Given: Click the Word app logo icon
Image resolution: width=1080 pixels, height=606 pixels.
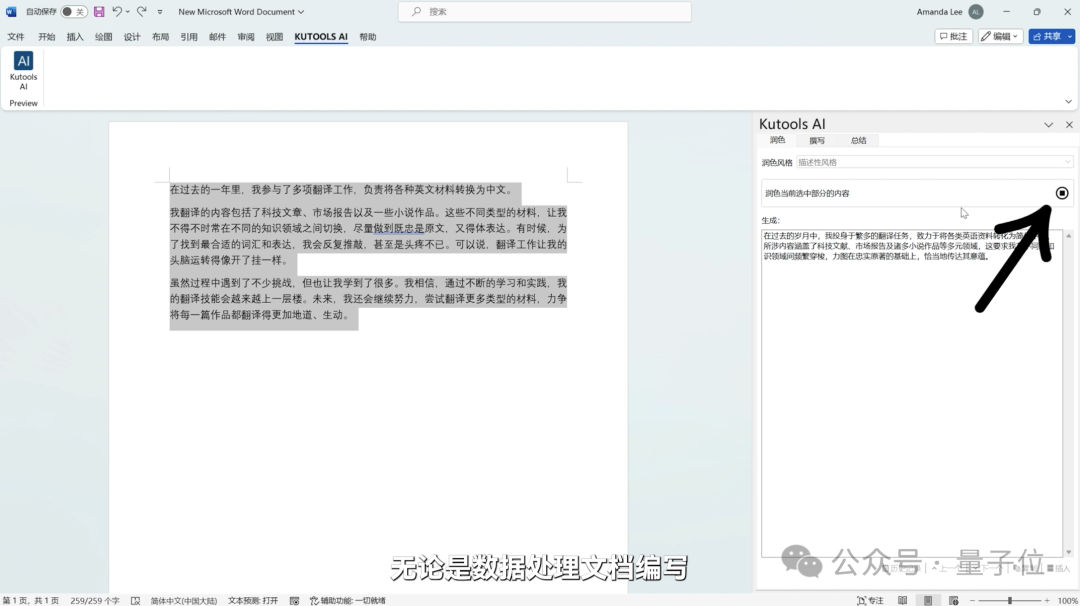Looking at the screenshot, I should click(11, 12).
